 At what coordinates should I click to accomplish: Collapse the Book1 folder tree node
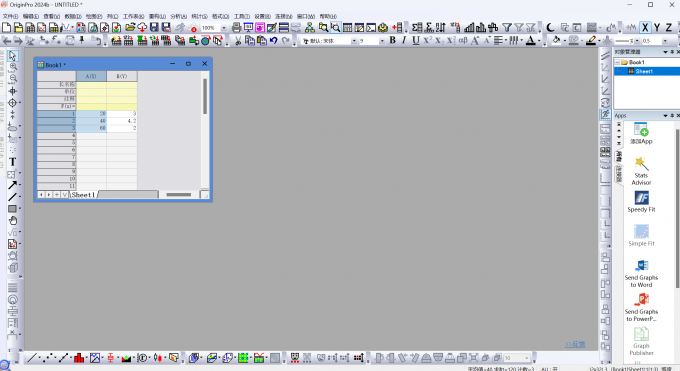click(618, 62)
